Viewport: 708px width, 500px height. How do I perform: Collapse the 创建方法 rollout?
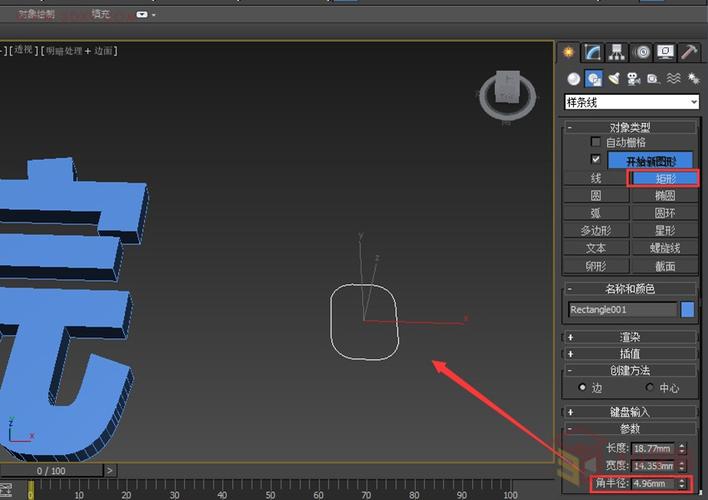(x=629, y=370)
